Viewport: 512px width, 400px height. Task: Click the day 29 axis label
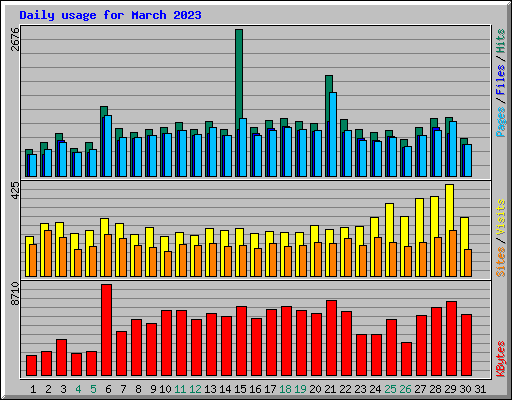pos(450,389)
